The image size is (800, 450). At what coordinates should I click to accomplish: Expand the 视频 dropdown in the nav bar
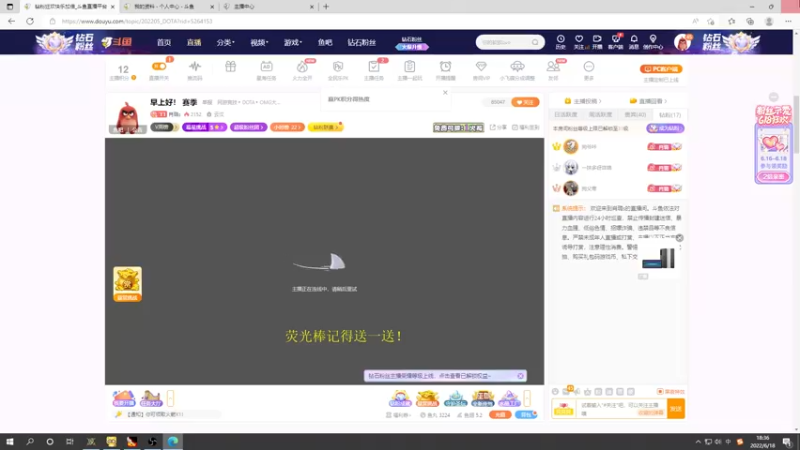click(x=259, y=42)
